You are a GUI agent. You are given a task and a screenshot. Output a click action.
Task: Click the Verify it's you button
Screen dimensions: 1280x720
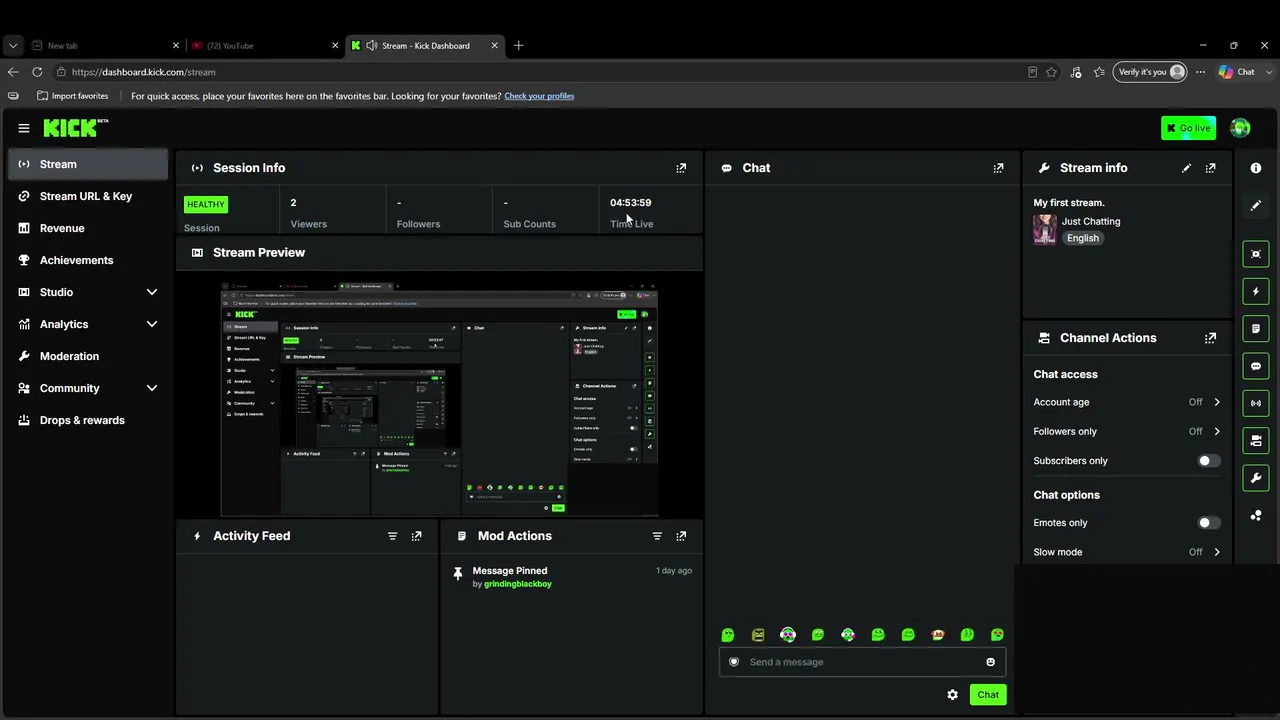(1150, 72)
